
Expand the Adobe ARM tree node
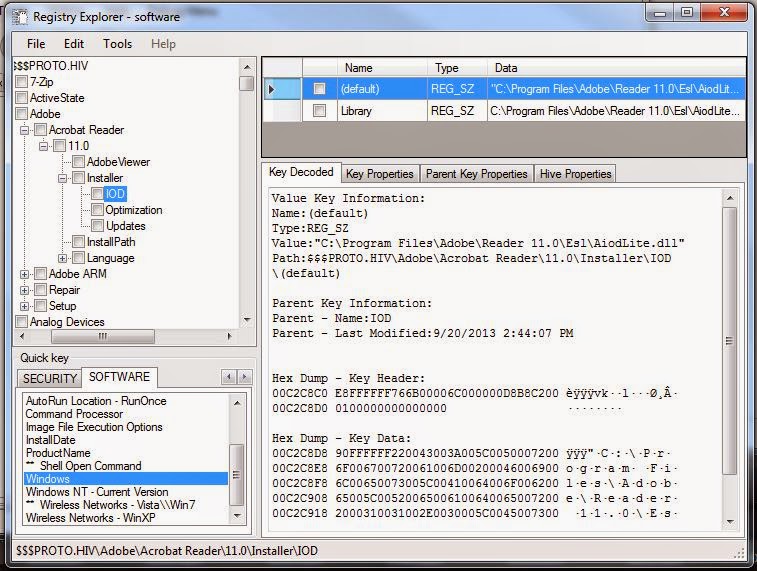click(24, 274)
